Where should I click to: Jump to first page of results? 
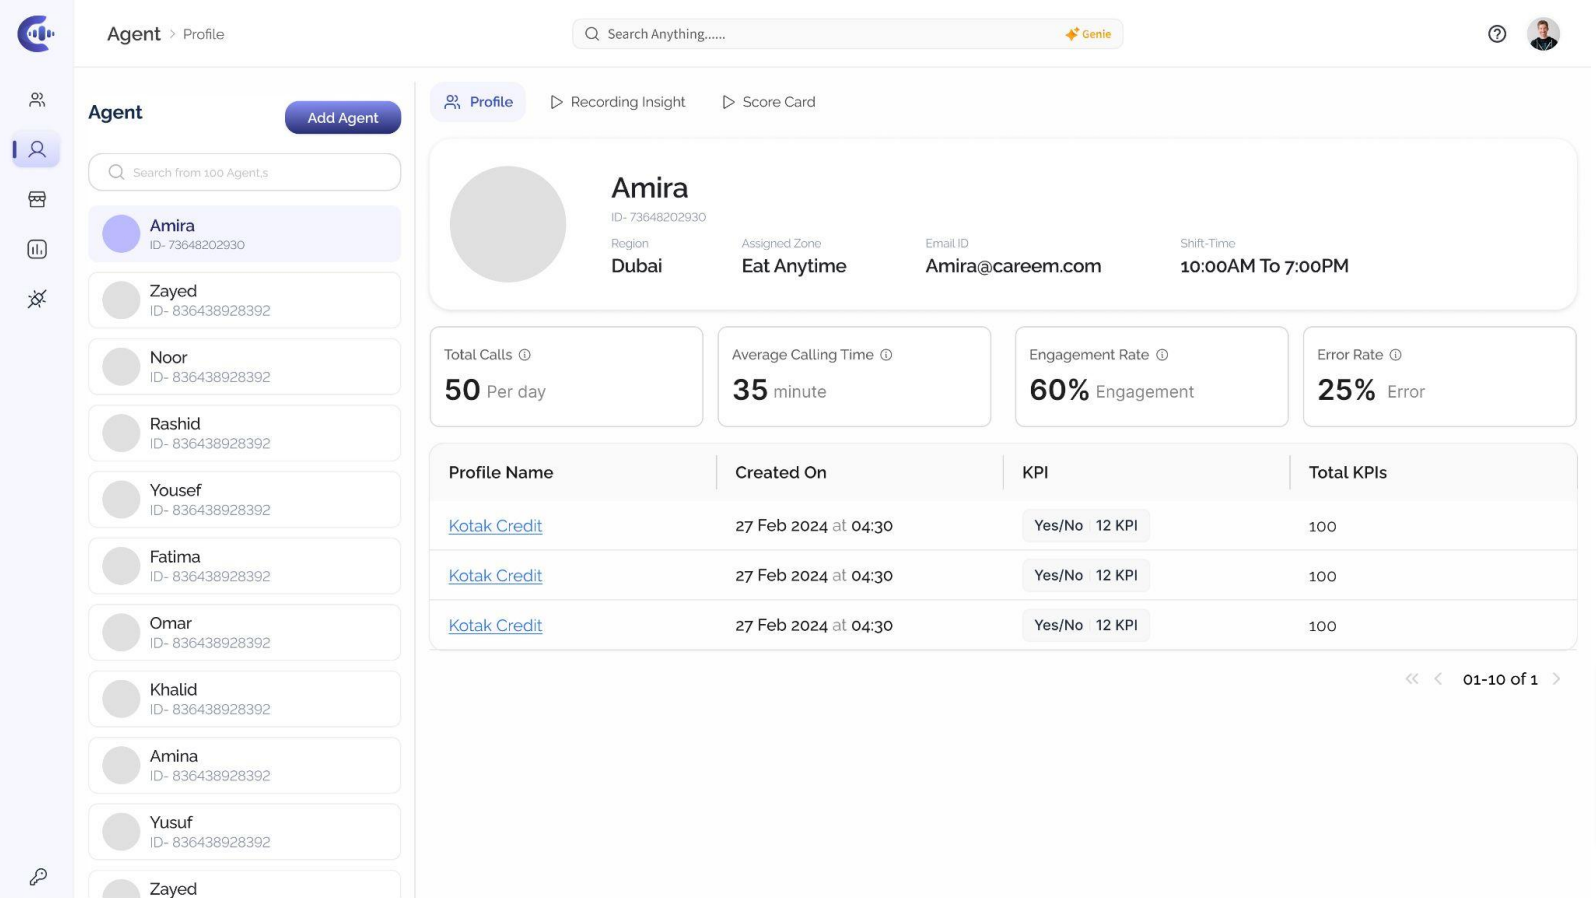[1411, 679]
